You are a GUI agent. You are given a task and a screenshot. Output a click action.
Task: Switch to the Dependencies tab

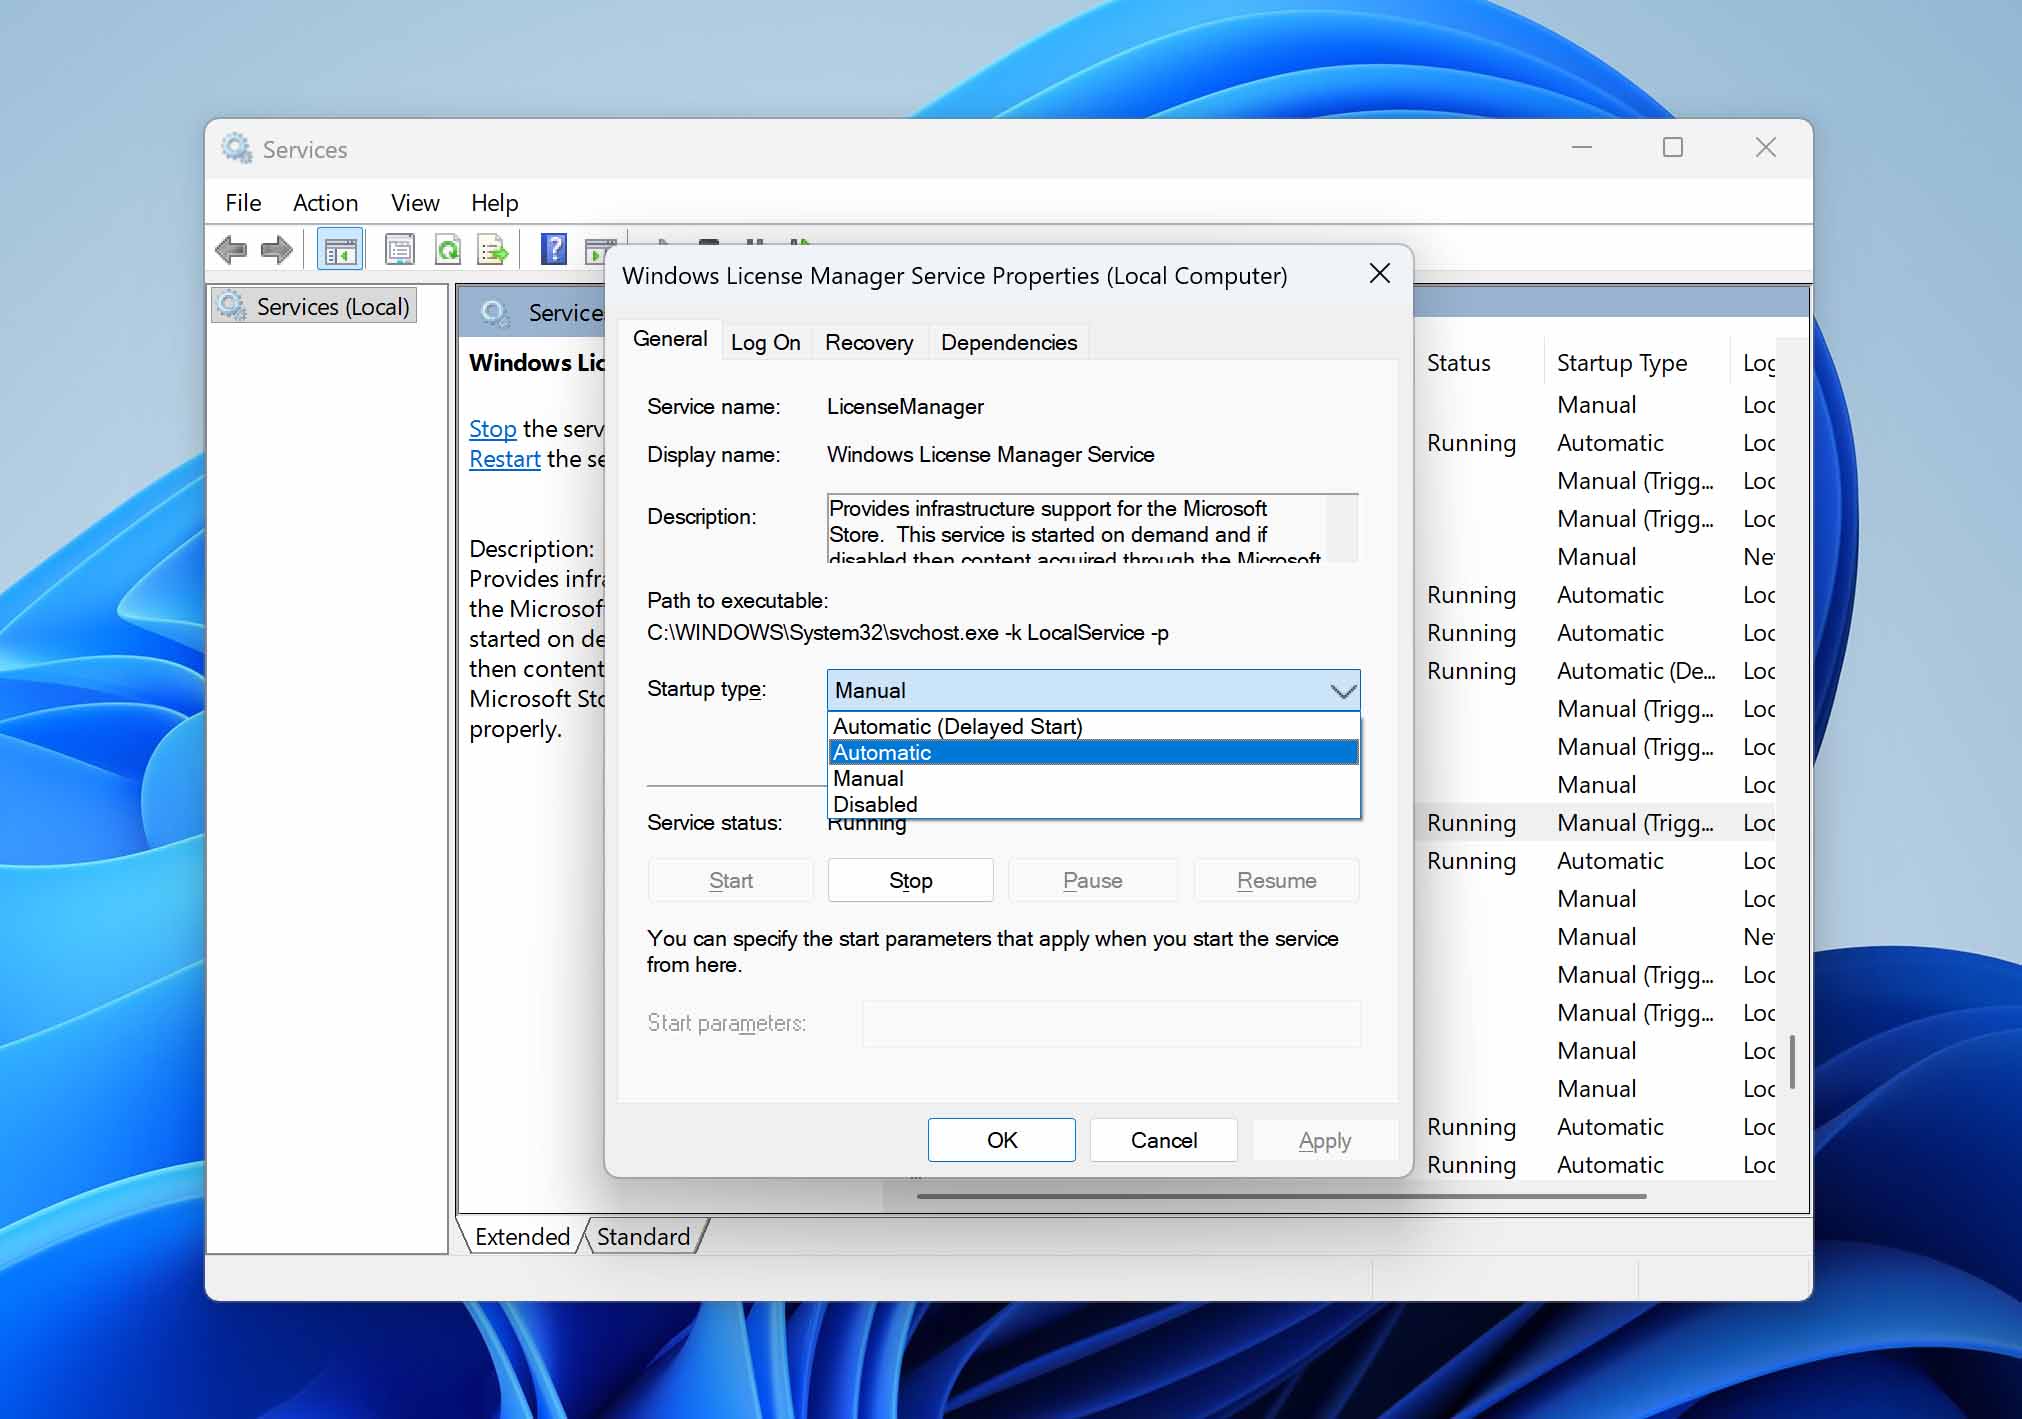[1009, 342]
